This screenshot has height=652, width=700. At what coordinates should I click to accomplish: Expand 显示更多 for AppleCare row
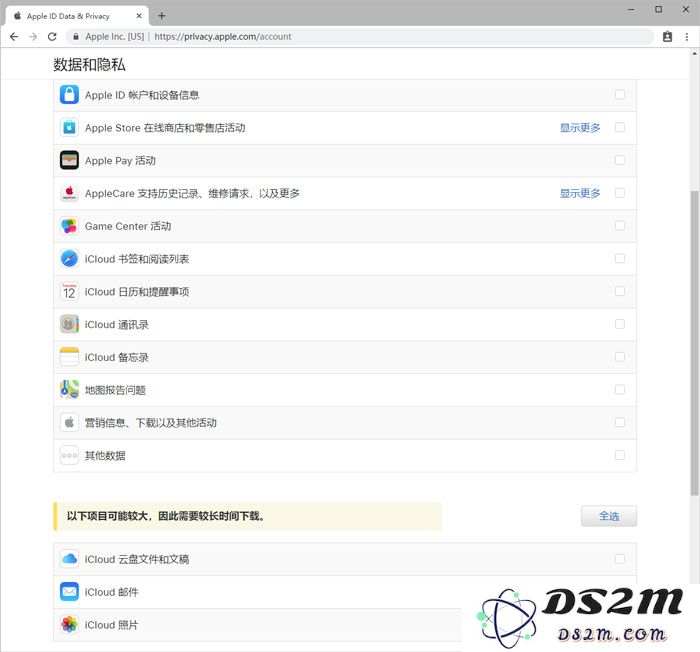pos(580,193)
